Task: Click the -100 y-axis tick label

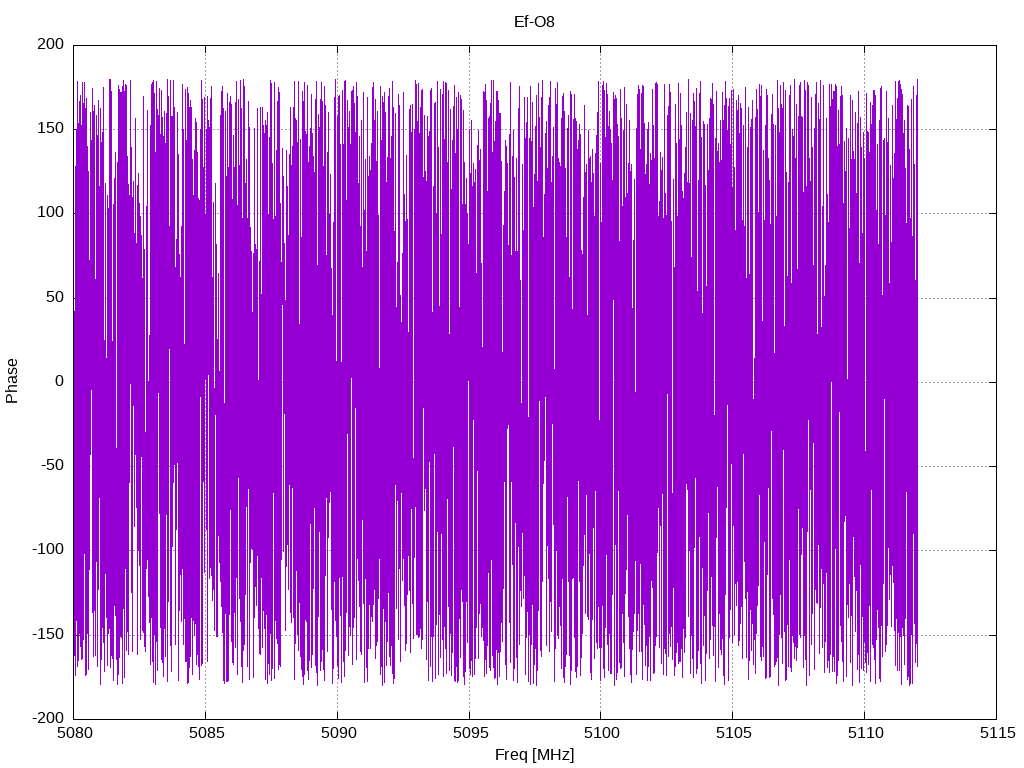Action: coord(48,549)
